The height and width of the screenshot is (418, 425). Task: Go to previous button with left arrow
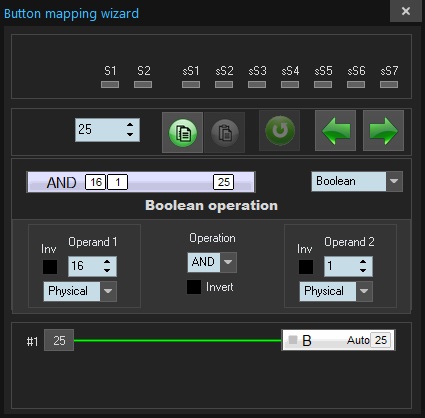pyautogui.click(x=336, y=131)
